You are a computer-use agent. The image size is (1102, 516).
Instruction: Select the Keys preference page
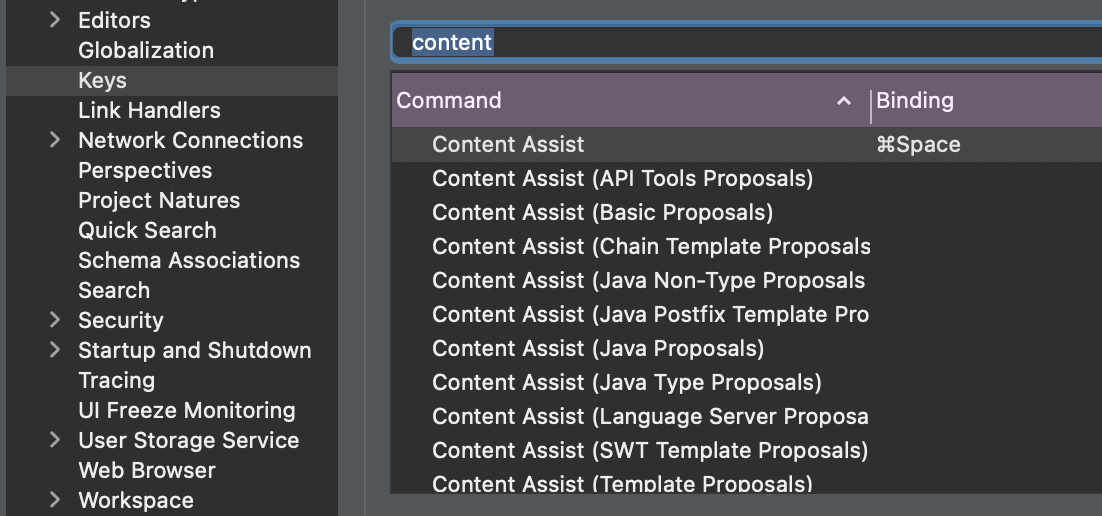(x=102, y=80)
